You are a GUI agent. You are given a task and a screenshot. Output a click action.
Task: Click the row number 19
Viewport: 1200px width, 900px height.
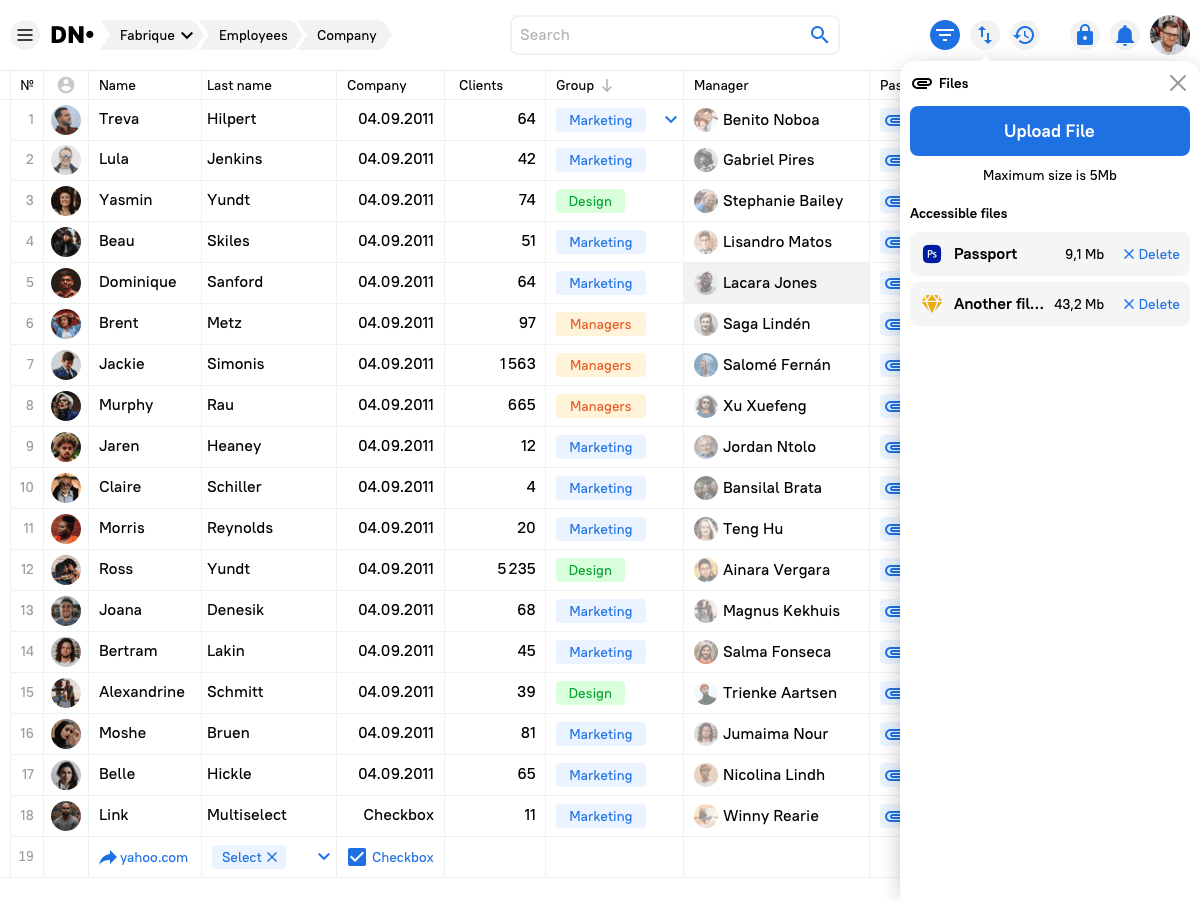point(26,856)
